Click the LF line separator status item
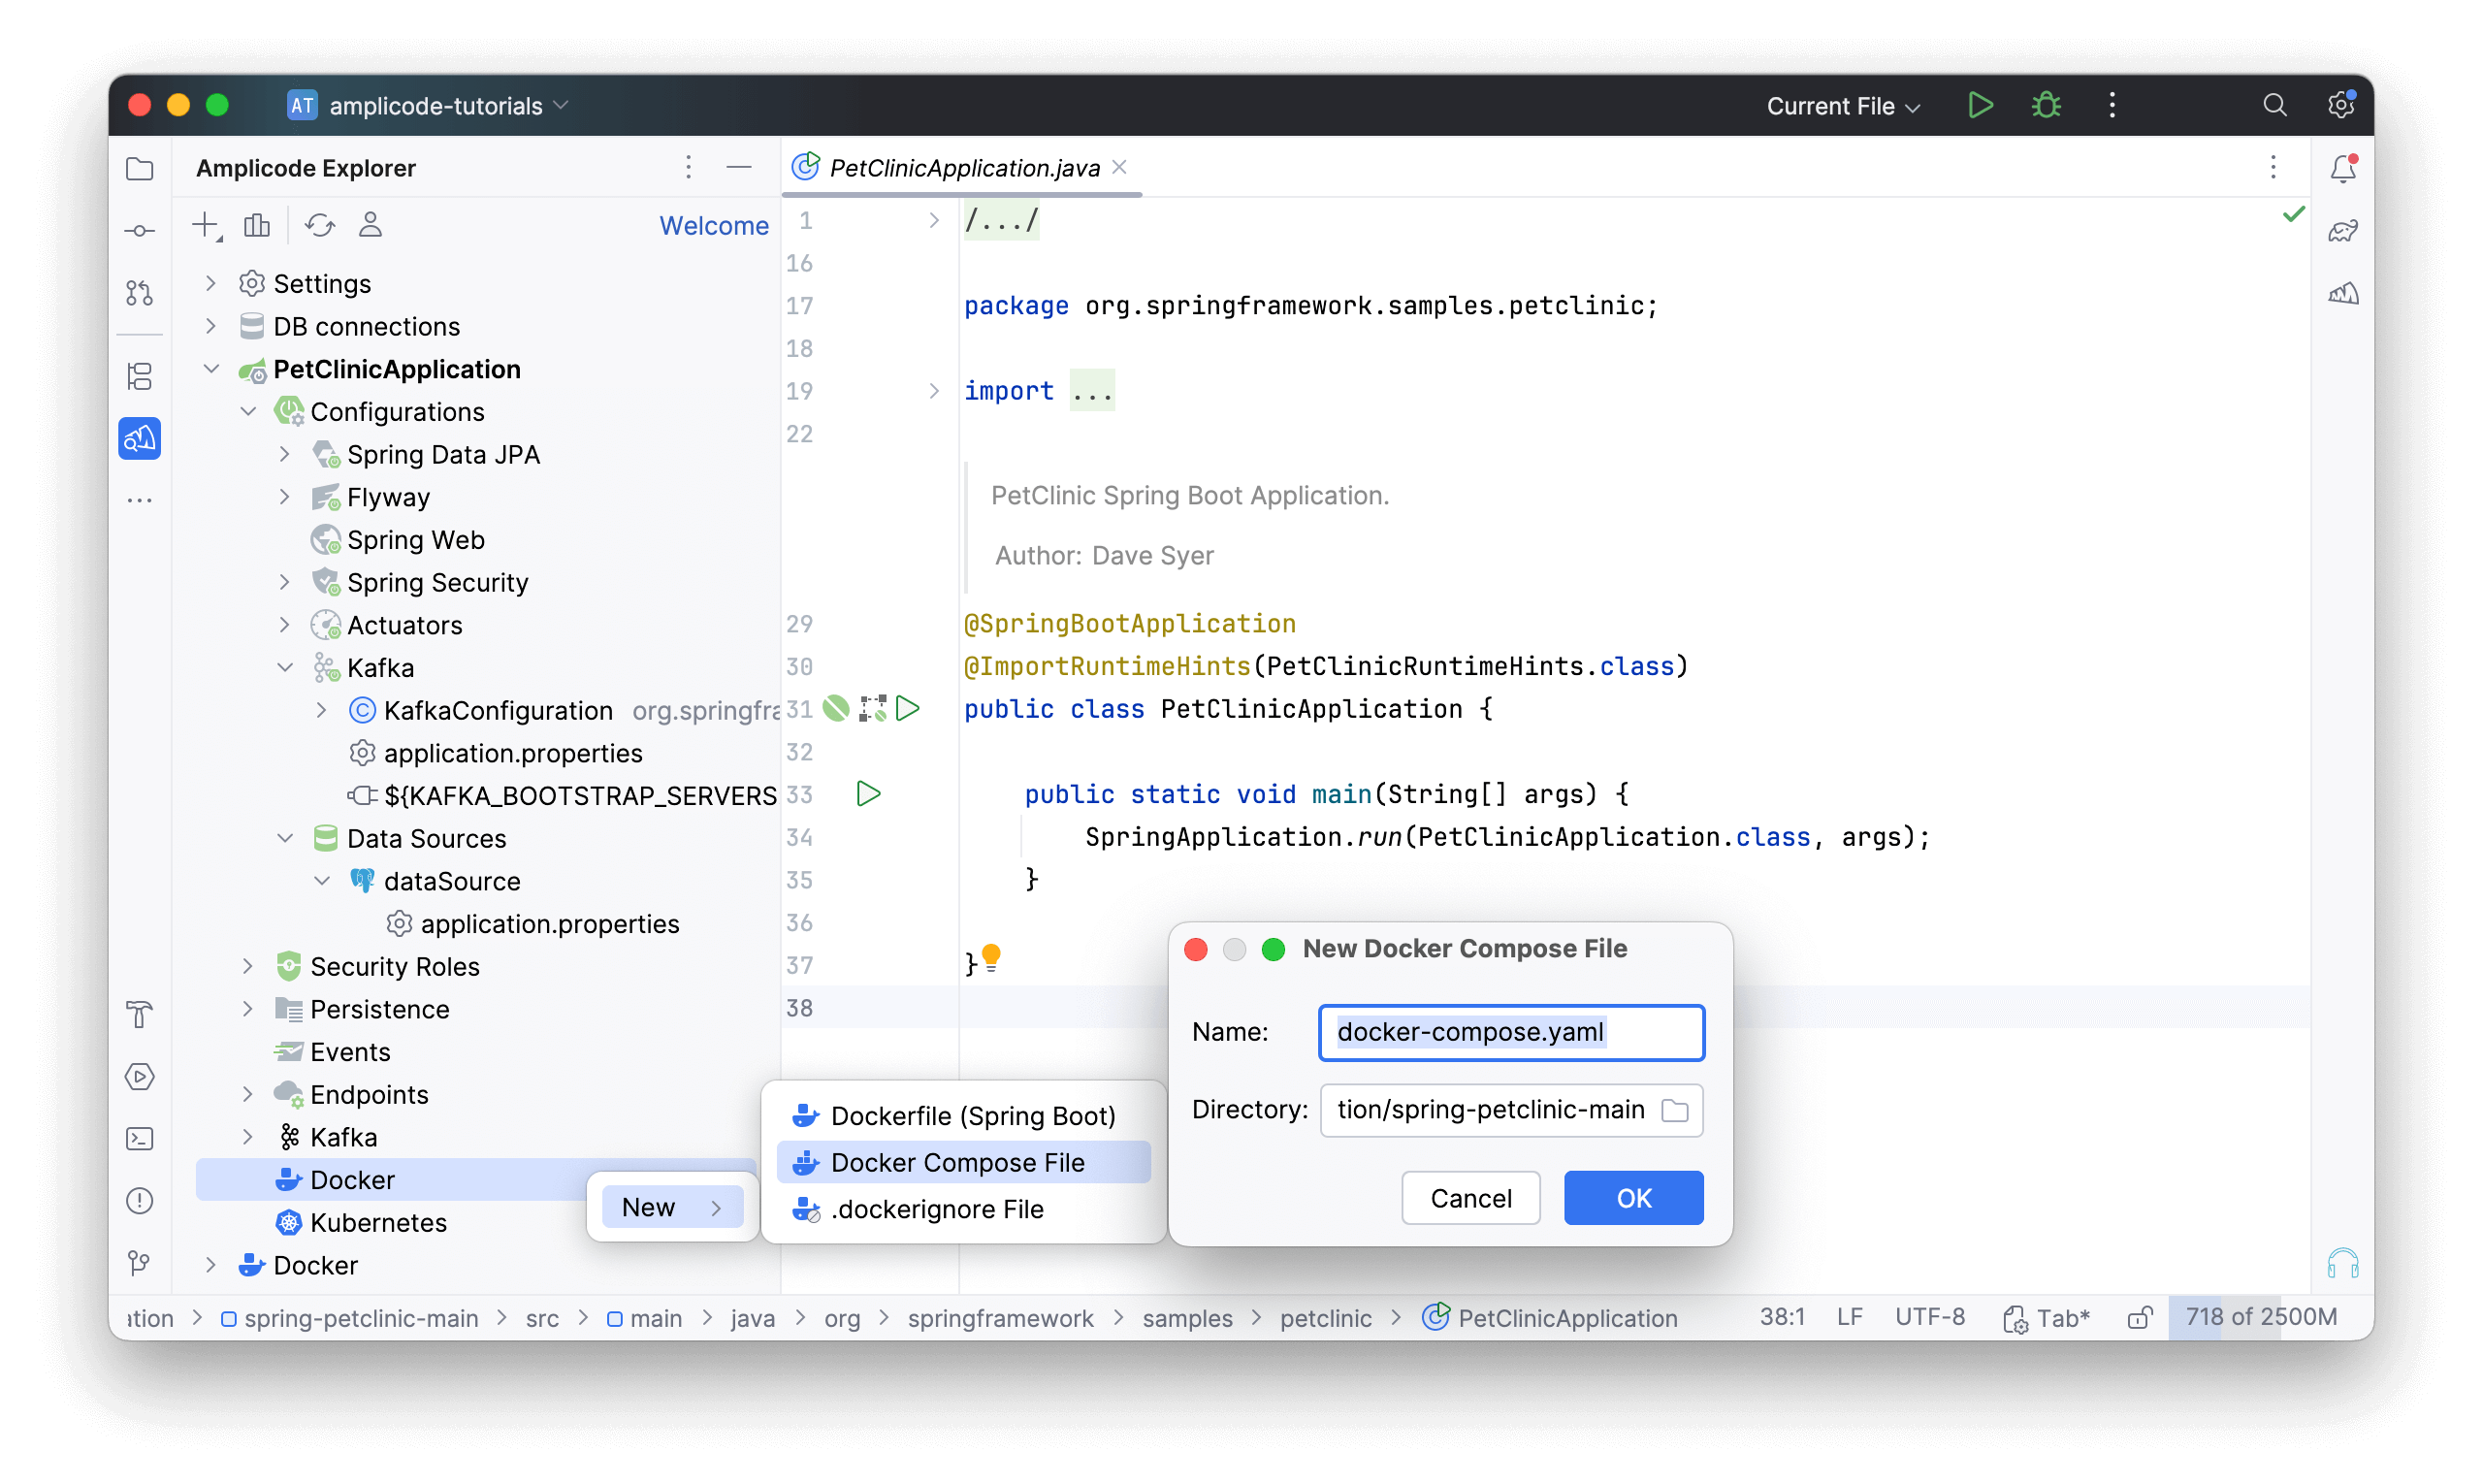 tap(1849, 1317)
